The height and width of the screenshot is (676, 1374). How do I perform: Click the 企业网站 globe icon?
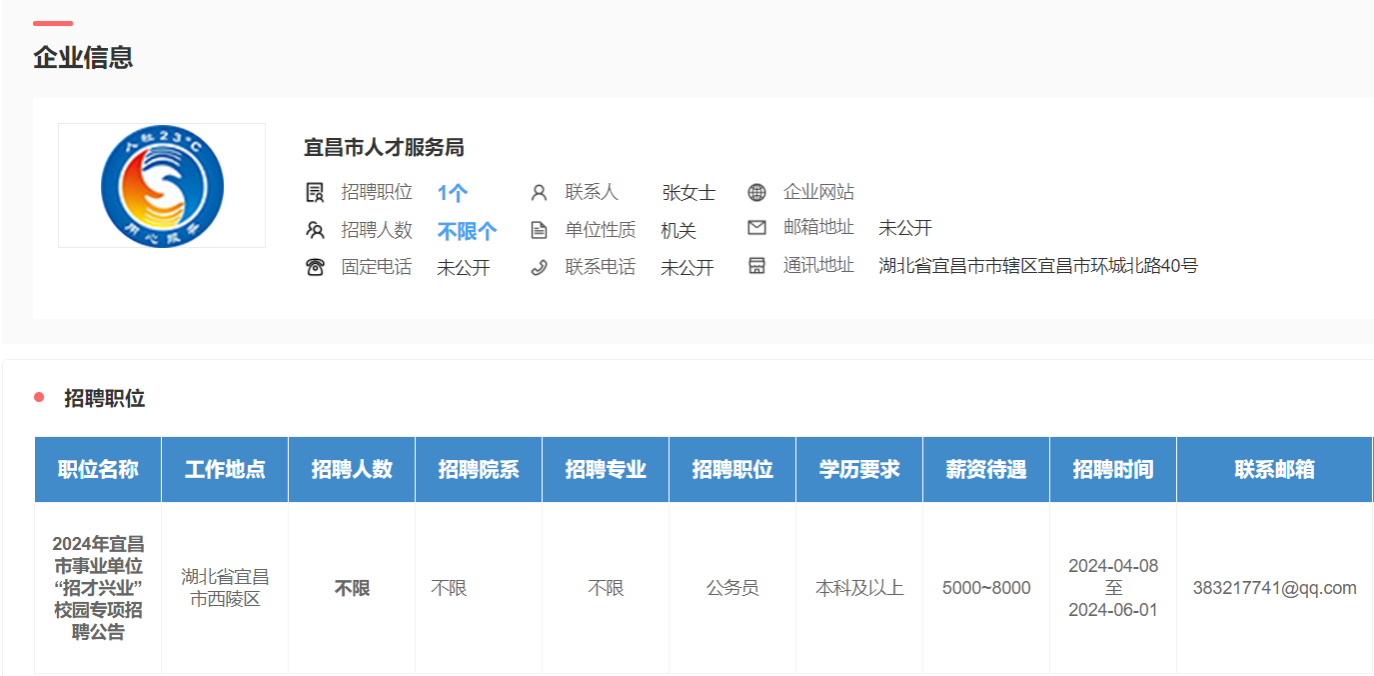click(757, 193)
